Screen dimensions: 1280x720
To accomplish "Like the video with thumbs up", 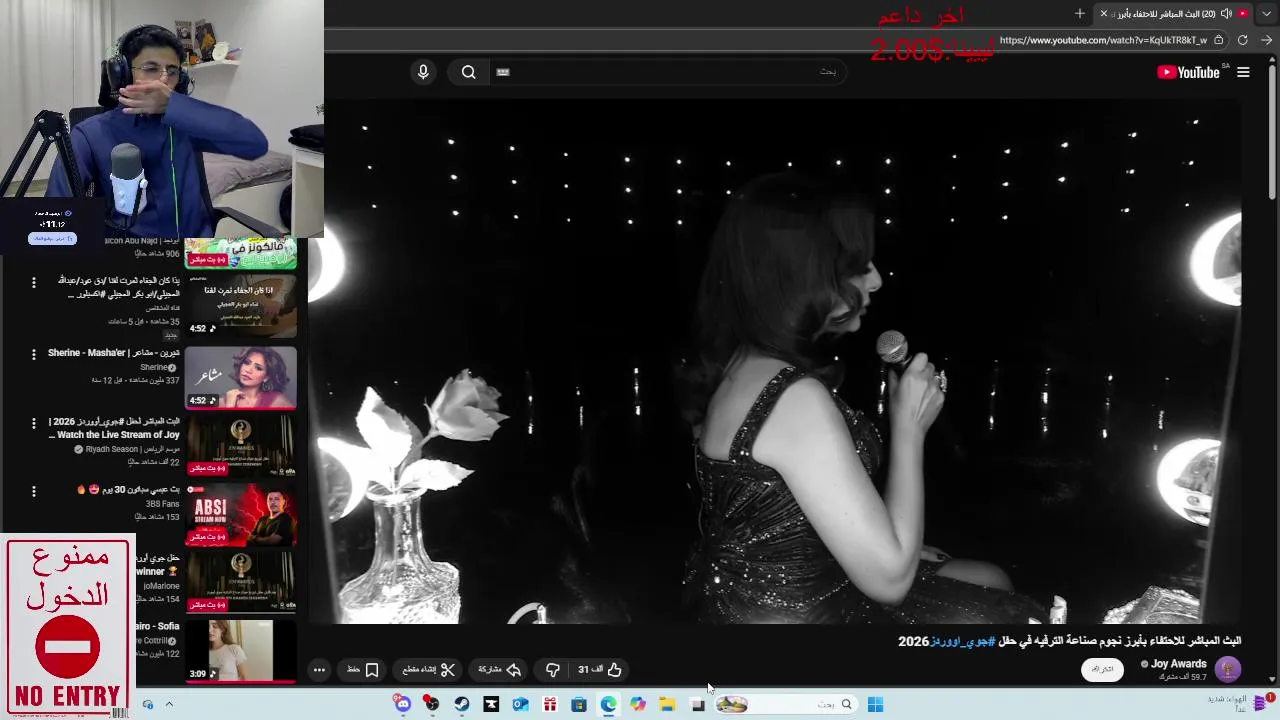I will point(600,670).
